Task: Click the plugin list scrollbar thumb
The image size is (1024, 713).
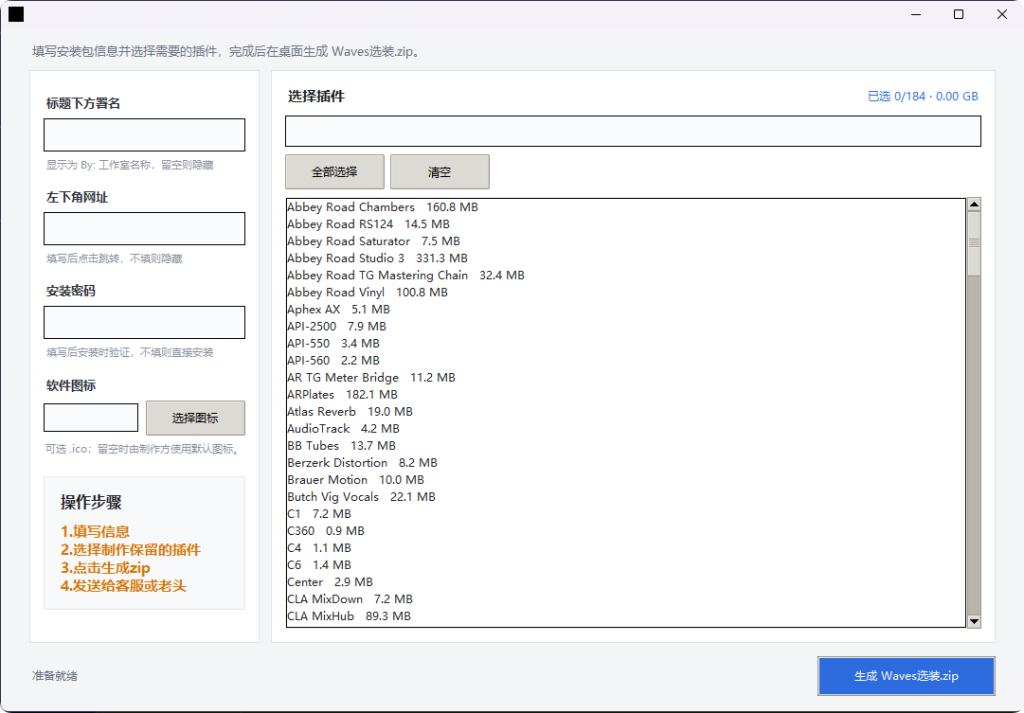Action: click(974, 243)
